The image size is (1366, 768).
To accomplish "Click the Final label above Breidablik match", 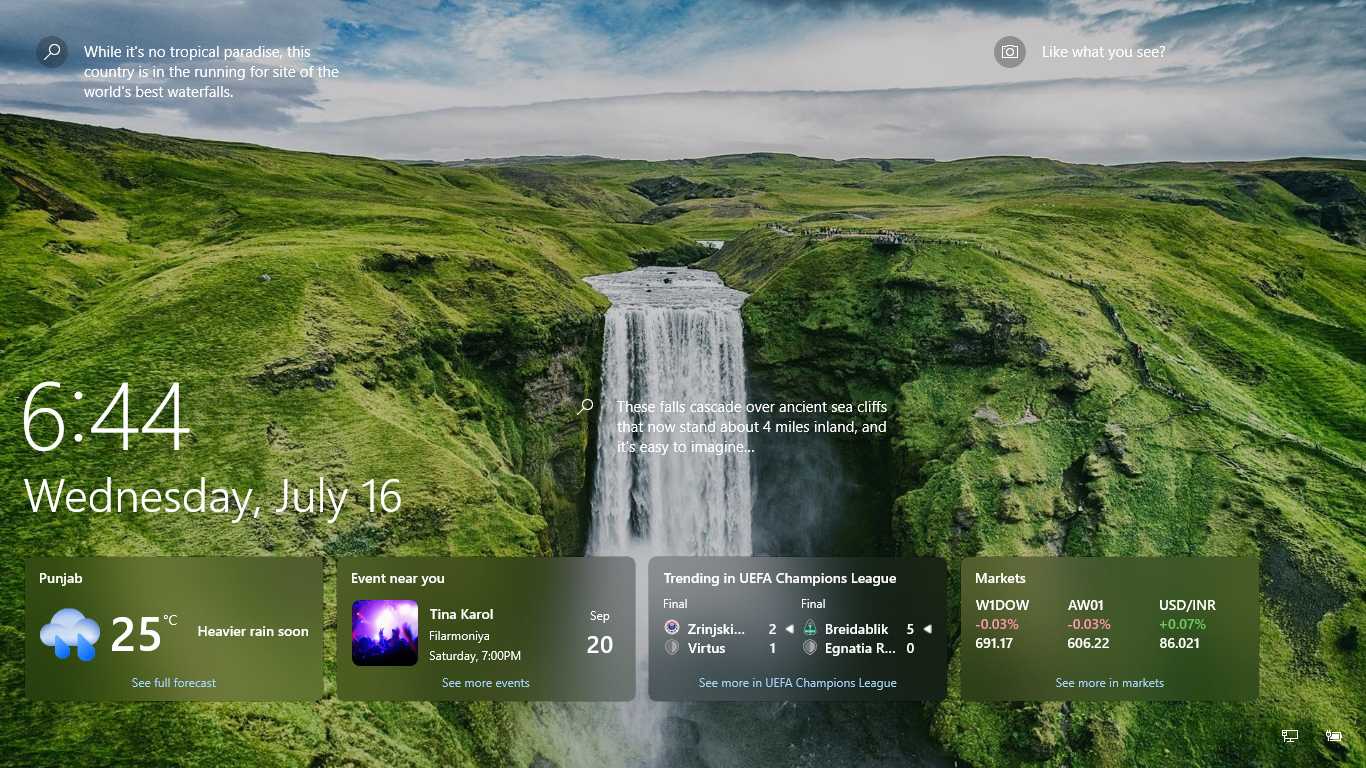I will pos(813,604).
